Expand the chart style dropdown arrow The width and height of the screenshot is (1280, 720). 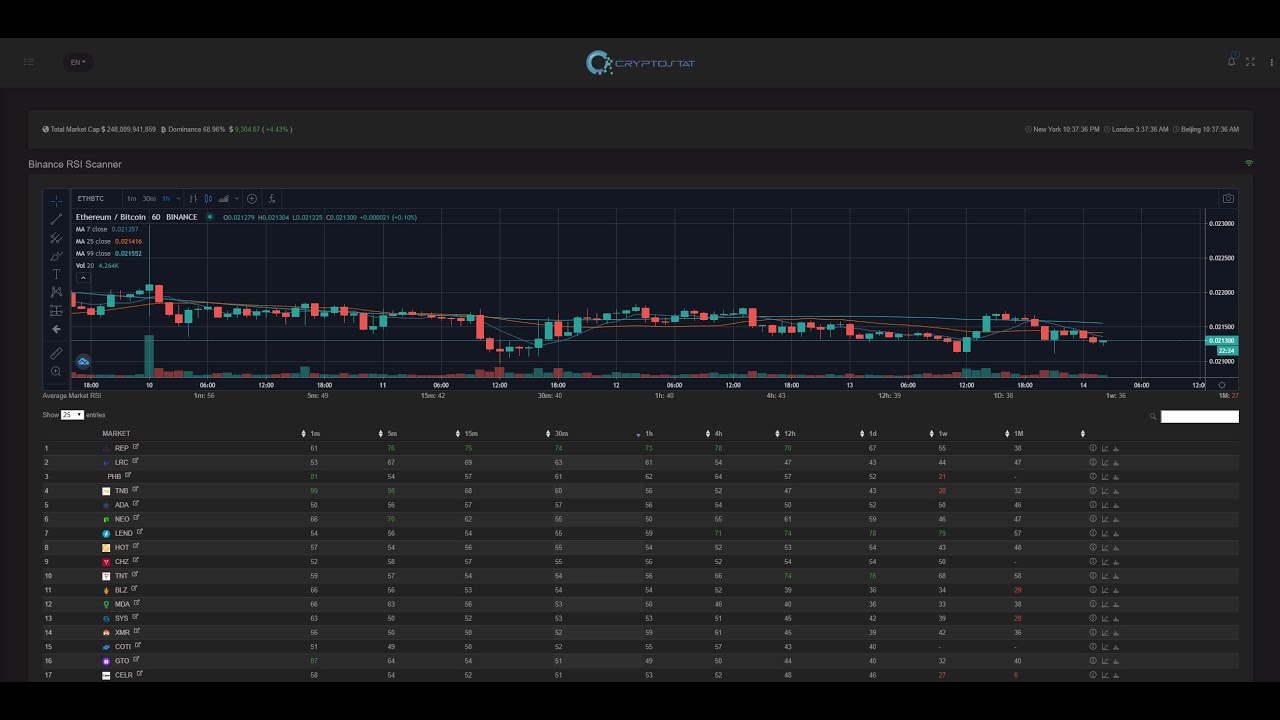click(237, 199)
